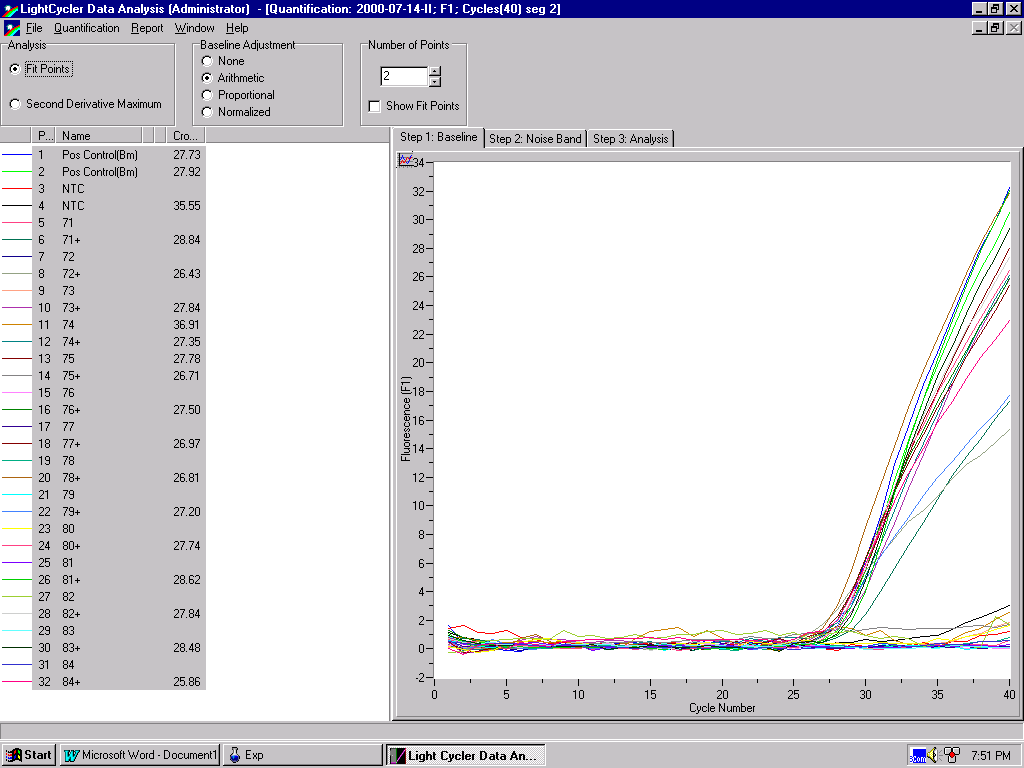Select the NTC sample in row 4
The image size is (1024, 768).
119,206
